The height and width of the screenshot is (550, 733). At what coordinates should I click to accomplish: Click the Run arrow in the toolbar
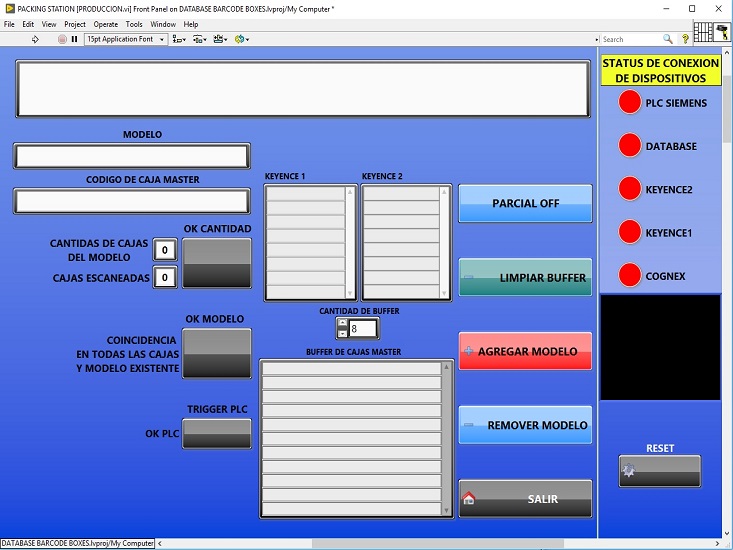[x=36, y=39]
